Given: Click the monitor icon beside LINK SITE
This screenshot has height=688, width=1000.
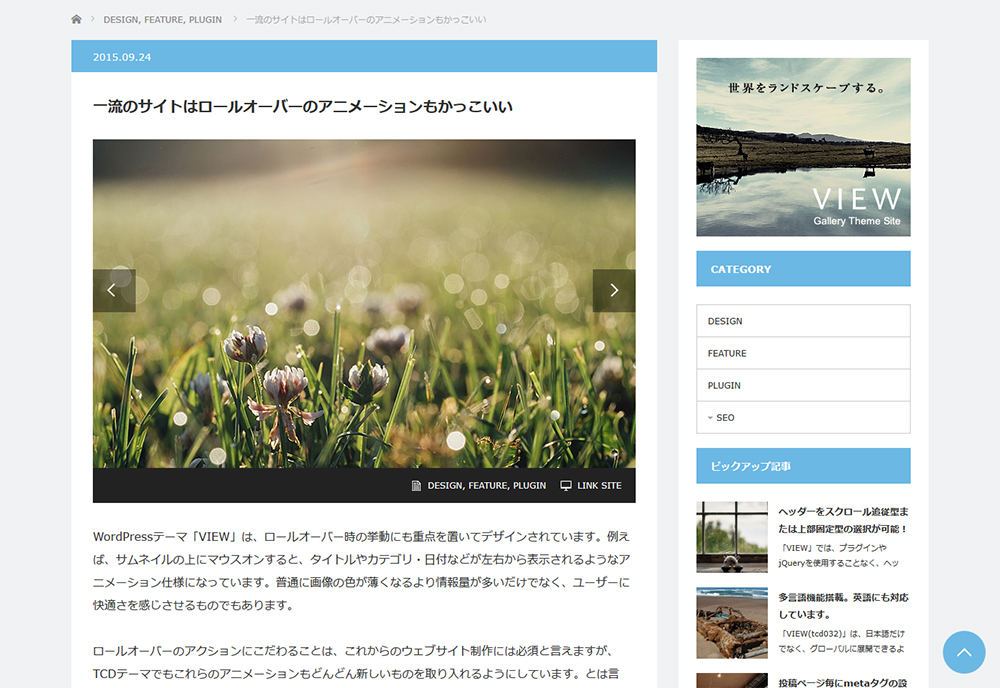Looking at the screenshot, I should tap(566, 486).
